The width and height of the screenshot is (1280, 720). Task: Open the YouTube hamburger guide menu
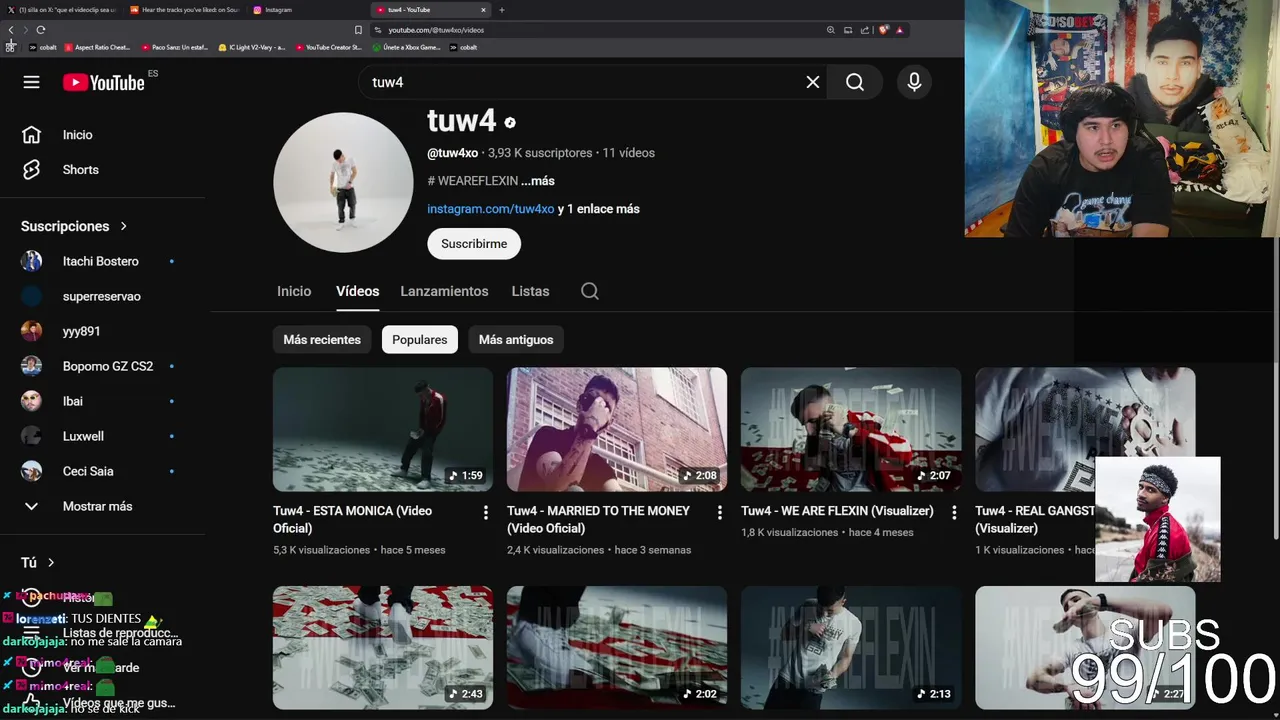click(31, 82)
